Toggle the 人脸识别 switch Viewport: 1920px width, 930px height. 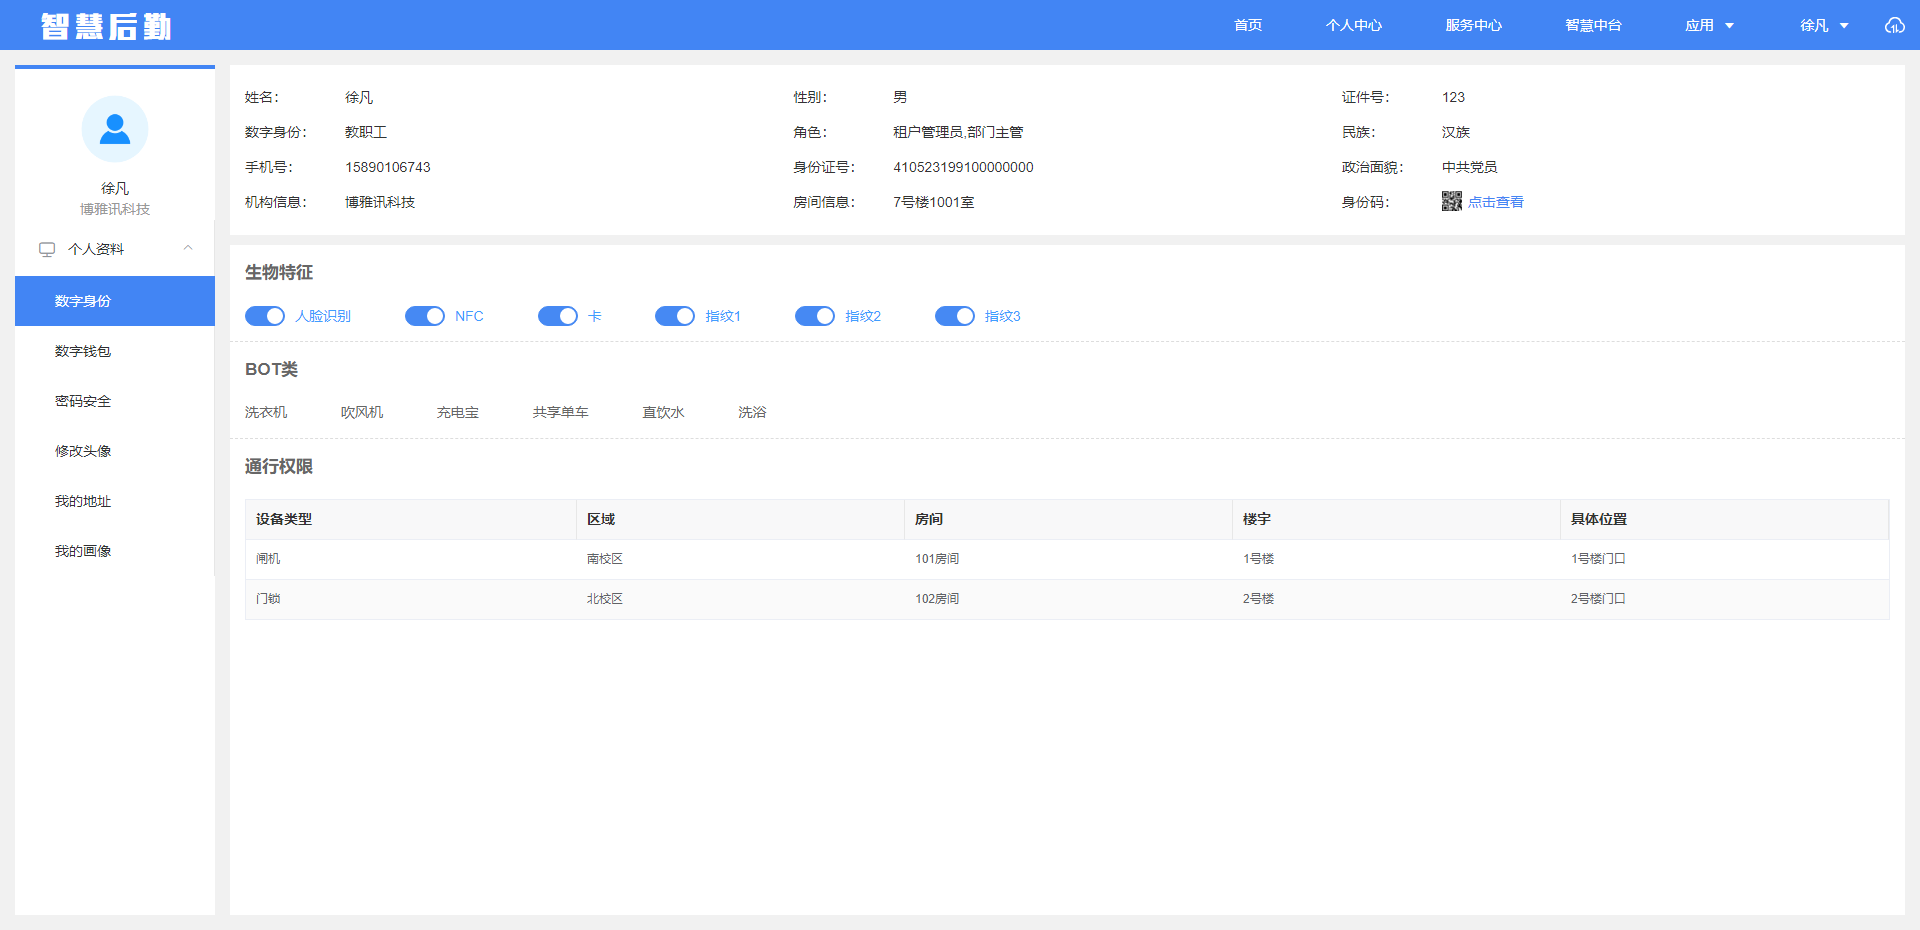point(265,316)
